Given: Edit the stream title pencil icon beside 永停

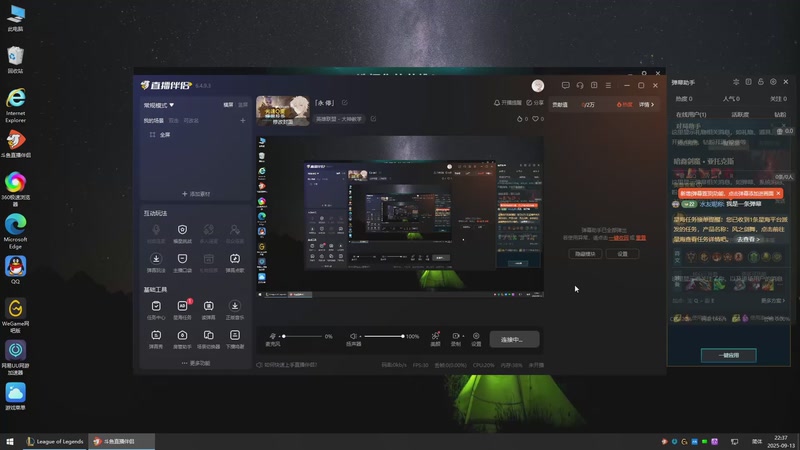Looking at the screenshot, I should (345, 103).
